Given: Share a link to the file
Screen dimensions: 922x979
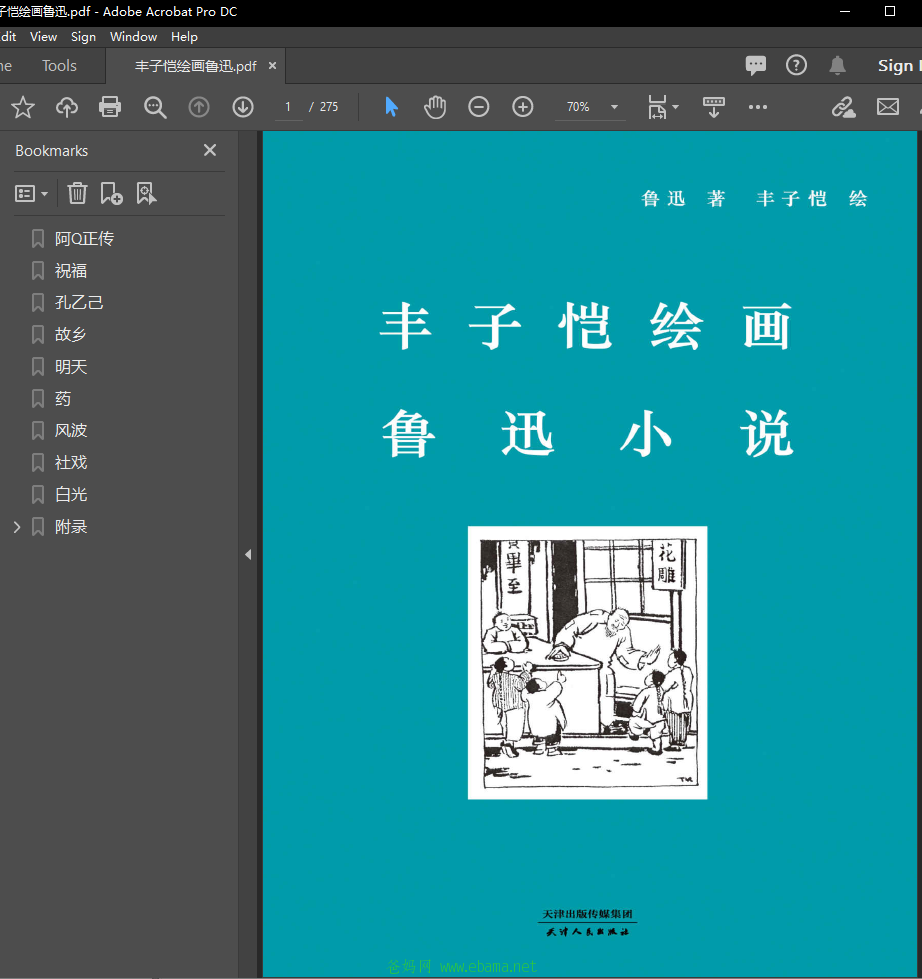Looking at the screenshot, I should click(x=843, y=107).
